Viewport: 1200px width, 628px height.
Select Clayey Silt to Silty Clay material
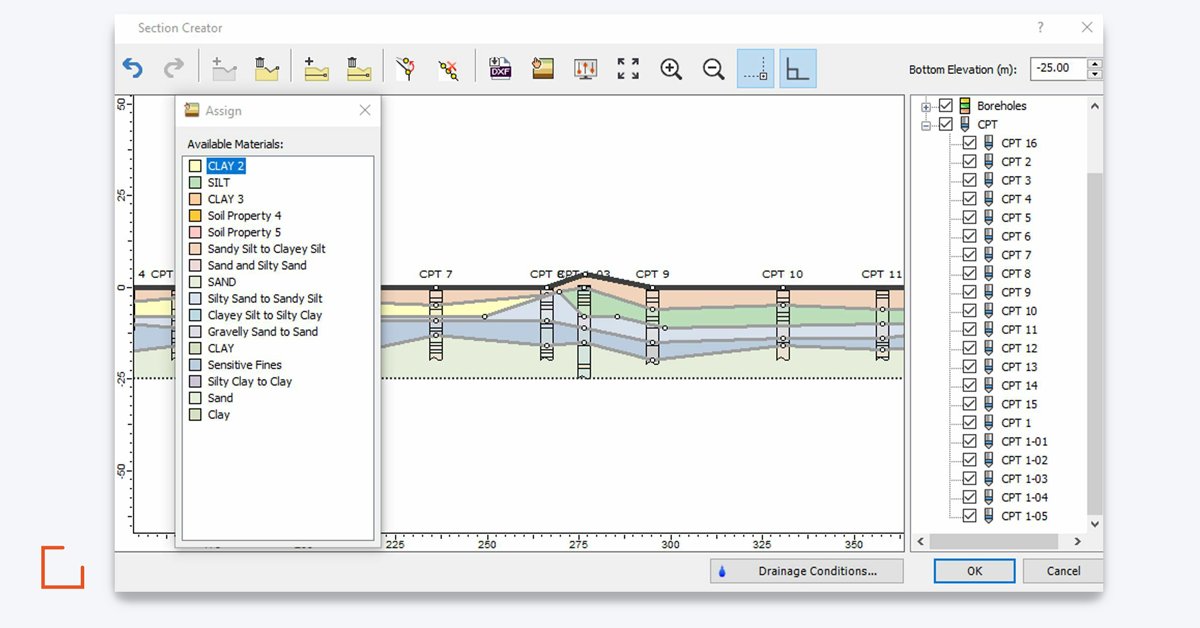265,315
